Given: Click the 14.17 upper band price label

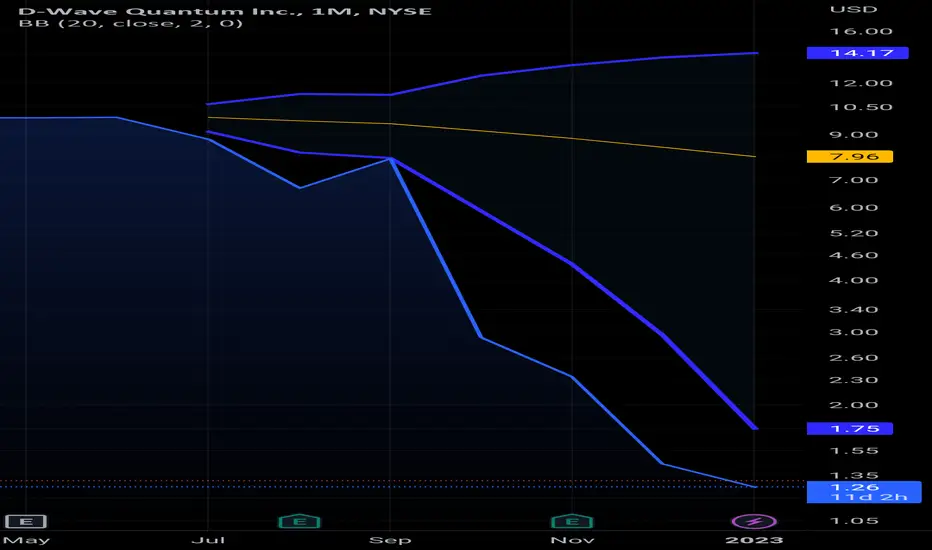Looking at the screenshot, I should point(857,53).
